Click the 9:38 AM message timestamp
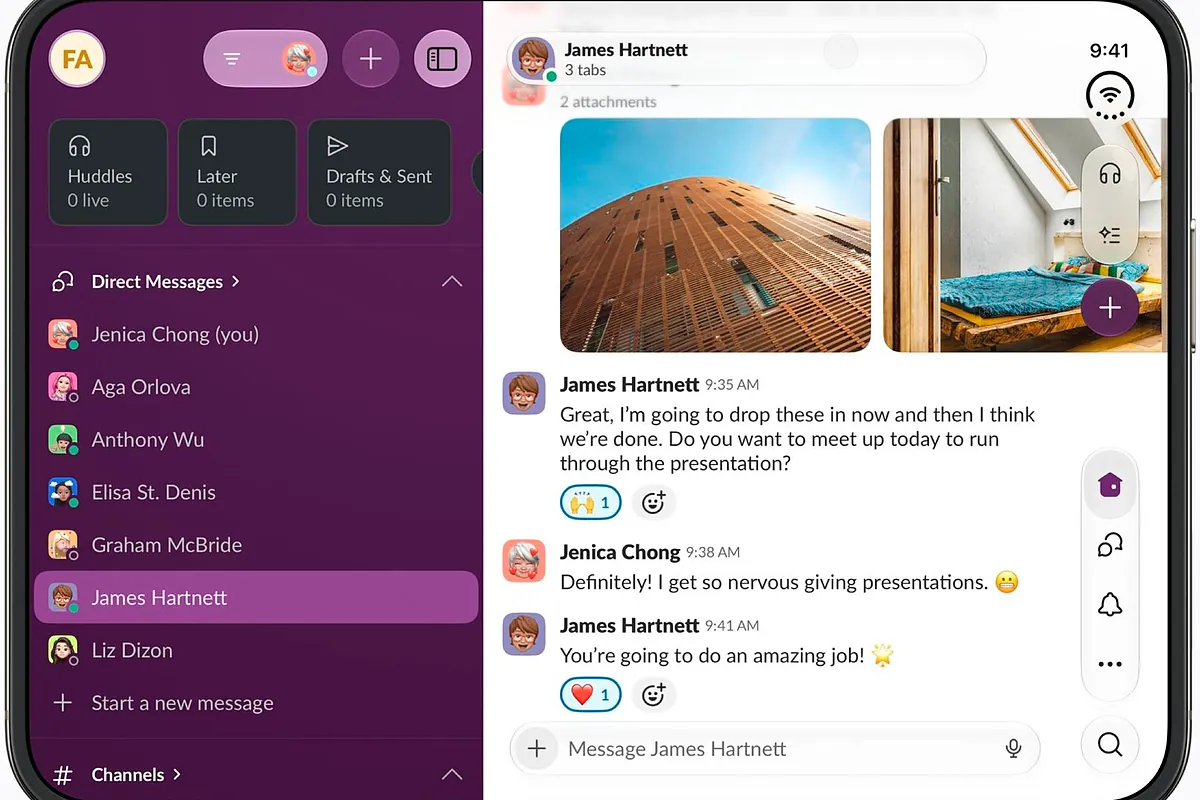Viewport: 1200px width, 800px height. 713,552
